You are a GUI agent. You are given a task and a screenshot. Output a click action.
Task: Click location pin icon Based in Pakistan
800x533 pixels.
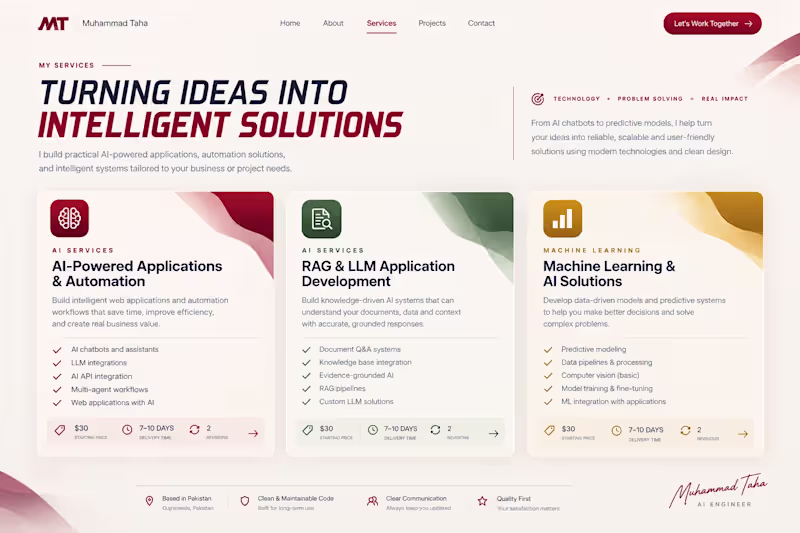(x=149, y=501)
